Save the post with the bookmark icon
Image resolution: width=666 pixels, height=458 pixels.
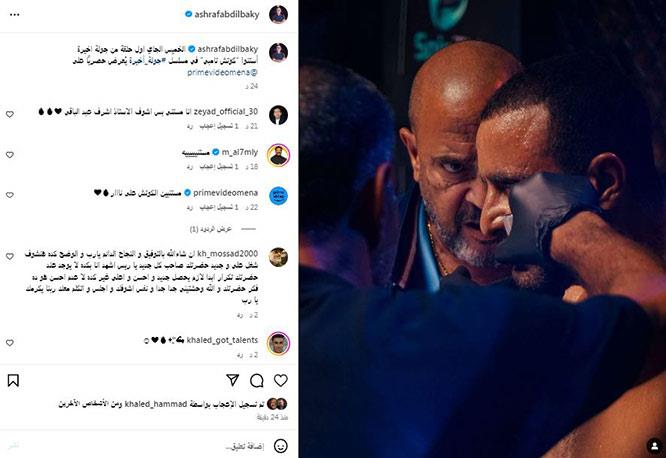[13, 380]
